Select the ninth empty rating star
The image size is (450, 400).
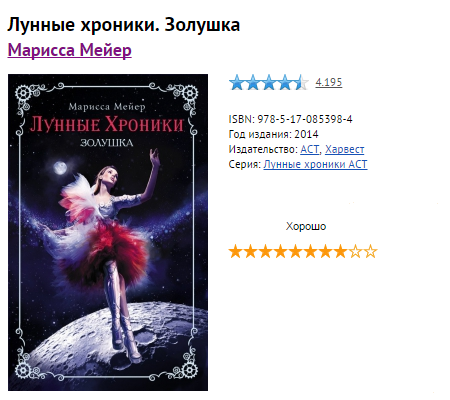coord(355,251)
